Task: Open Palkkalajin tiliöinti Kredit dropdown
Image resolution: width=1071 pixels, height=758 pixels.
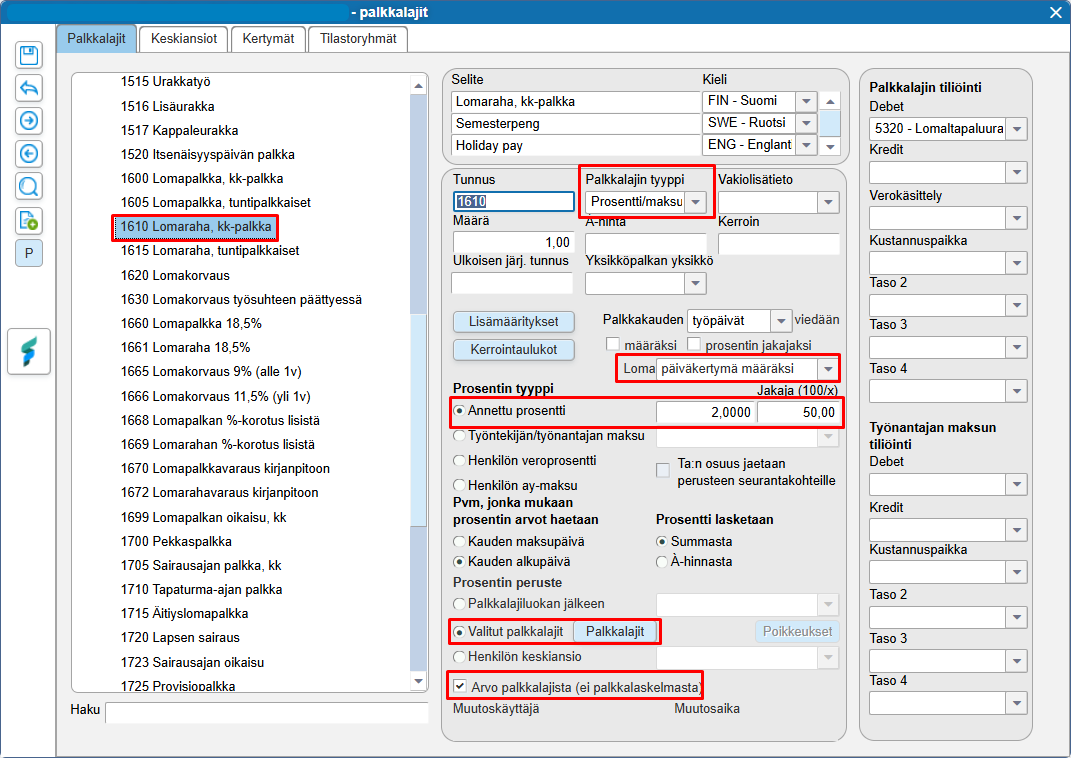Action: (x=1016, y=172)
